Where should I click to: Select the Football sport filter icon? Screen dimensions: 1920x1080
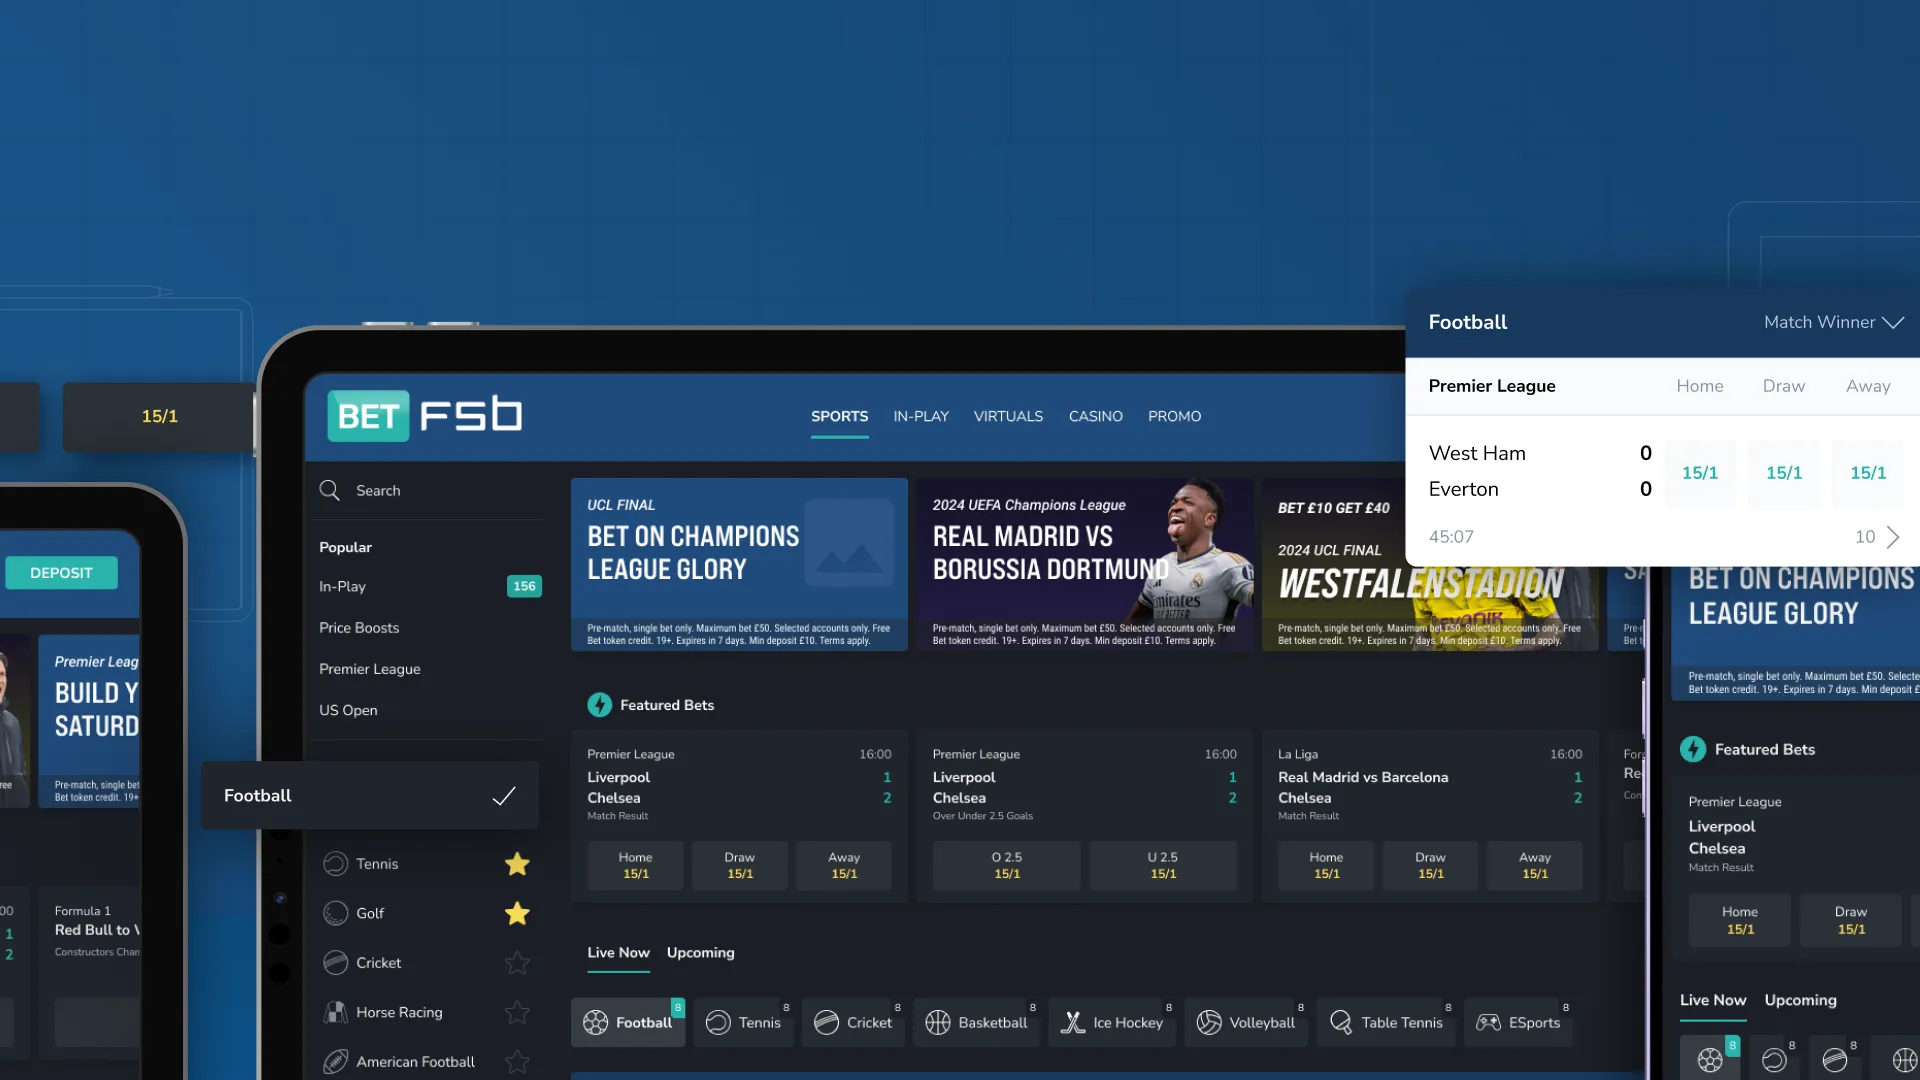(x=597, y=1022)
